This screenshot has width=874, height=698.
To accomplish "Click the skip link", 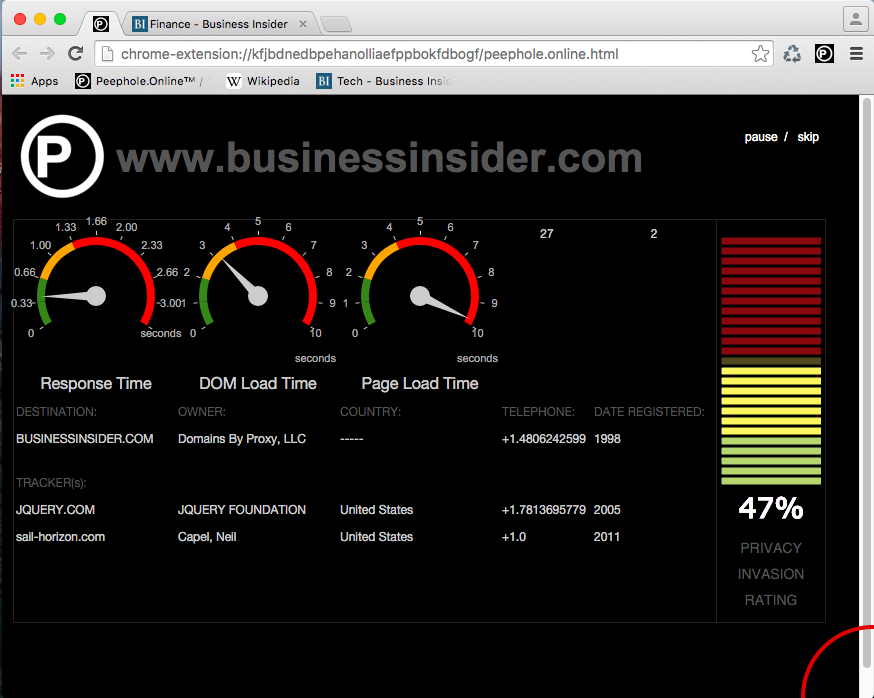I will point(808,137).
